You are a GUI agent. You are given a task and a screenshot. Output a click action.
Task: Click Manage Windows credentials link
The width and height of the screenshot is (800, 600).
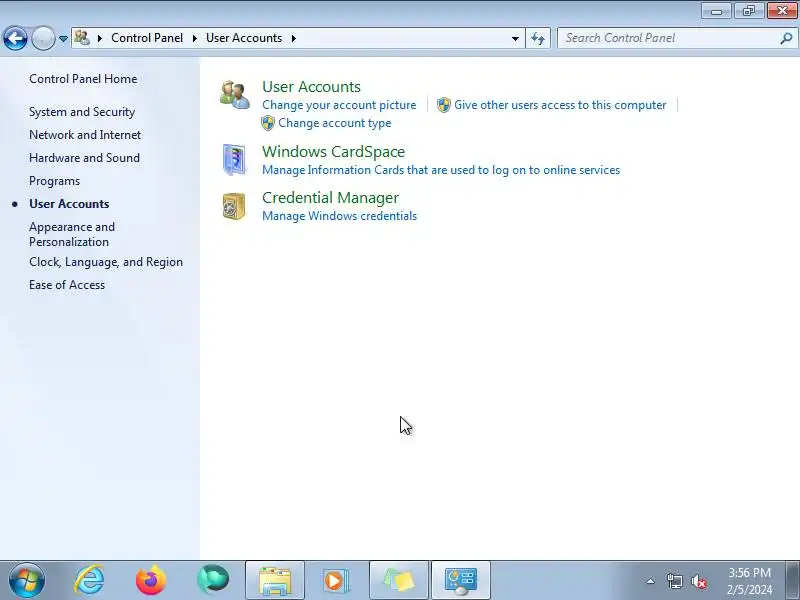pyautogui.click(x=340, y=216)
